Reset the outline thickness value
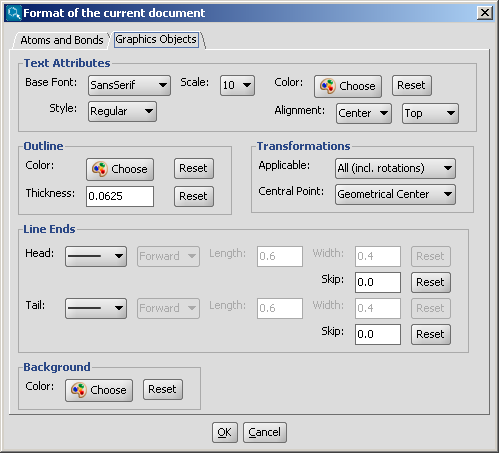Viewport: 499px width, 453px height. tap(194, 196)
